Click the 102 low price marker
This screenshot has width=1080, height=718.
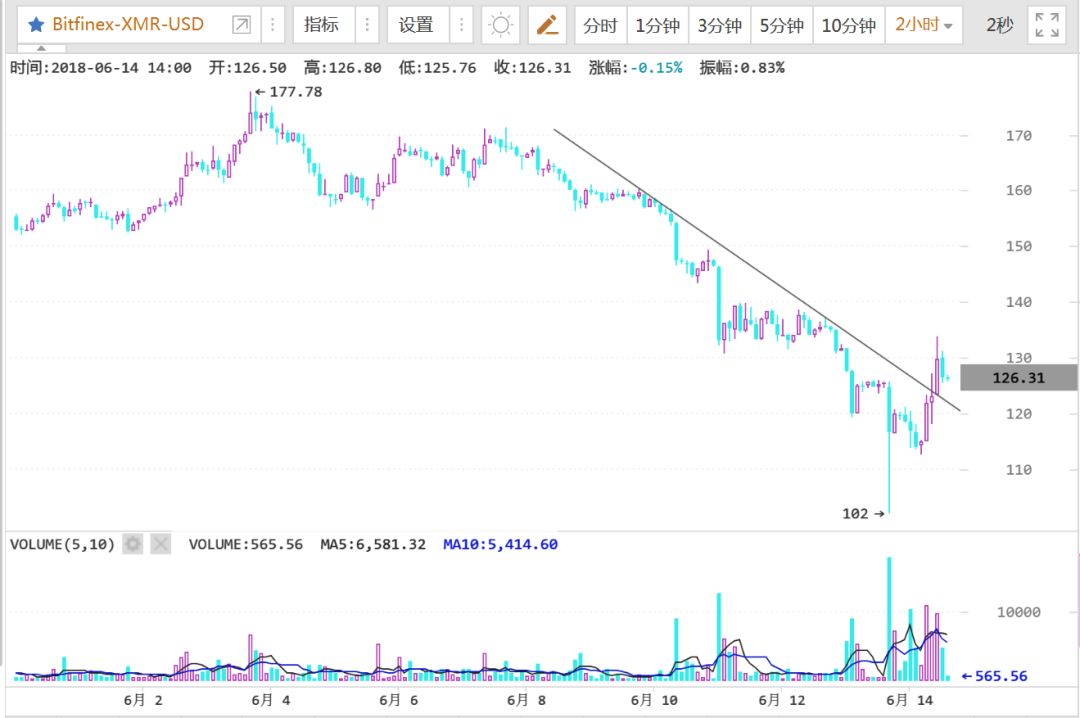click(863, 513)
